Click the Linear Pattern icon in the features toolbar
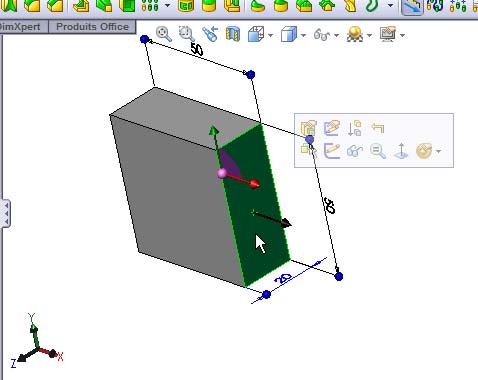The height and width of the screenshot is (380, 478). click(150, 5)
